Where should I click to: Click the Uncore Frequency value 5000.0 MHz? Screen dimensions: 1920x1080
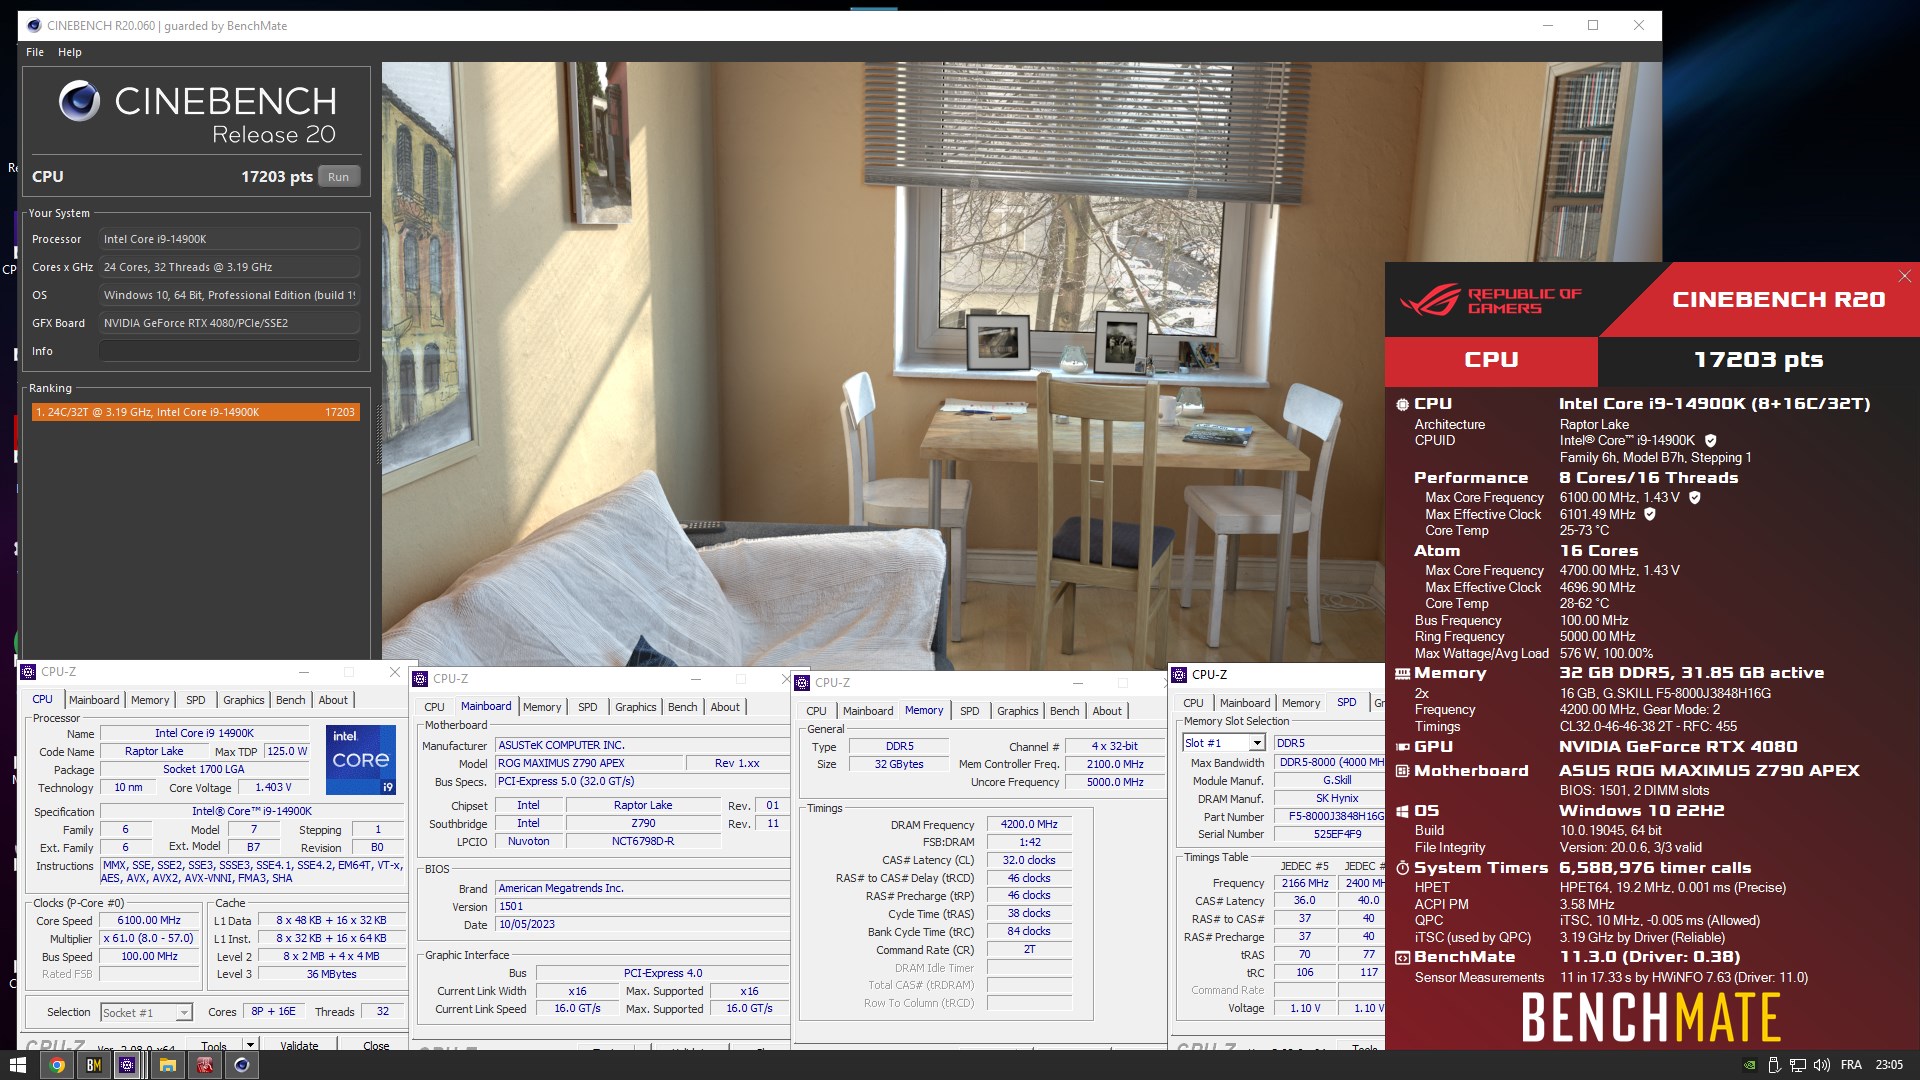[x=1115, y=782]
